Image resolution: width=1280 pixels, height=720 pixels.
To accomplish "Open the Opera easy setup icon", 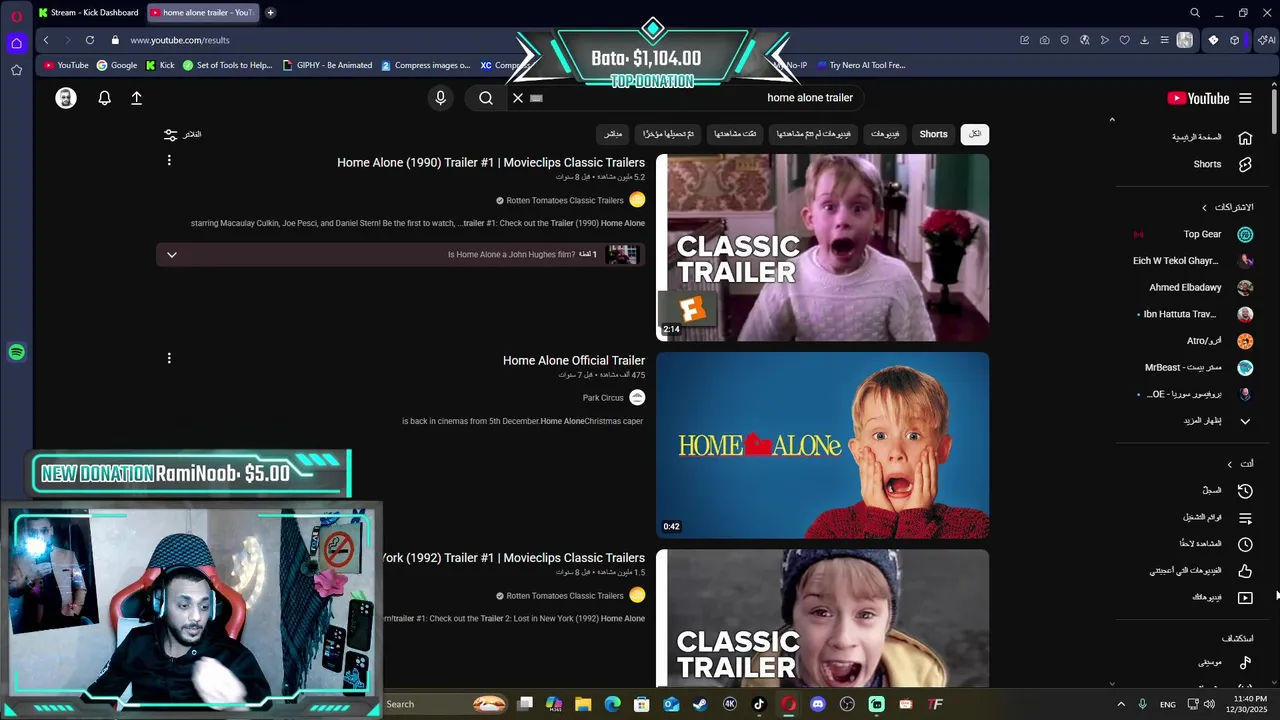I will 1164,40.
